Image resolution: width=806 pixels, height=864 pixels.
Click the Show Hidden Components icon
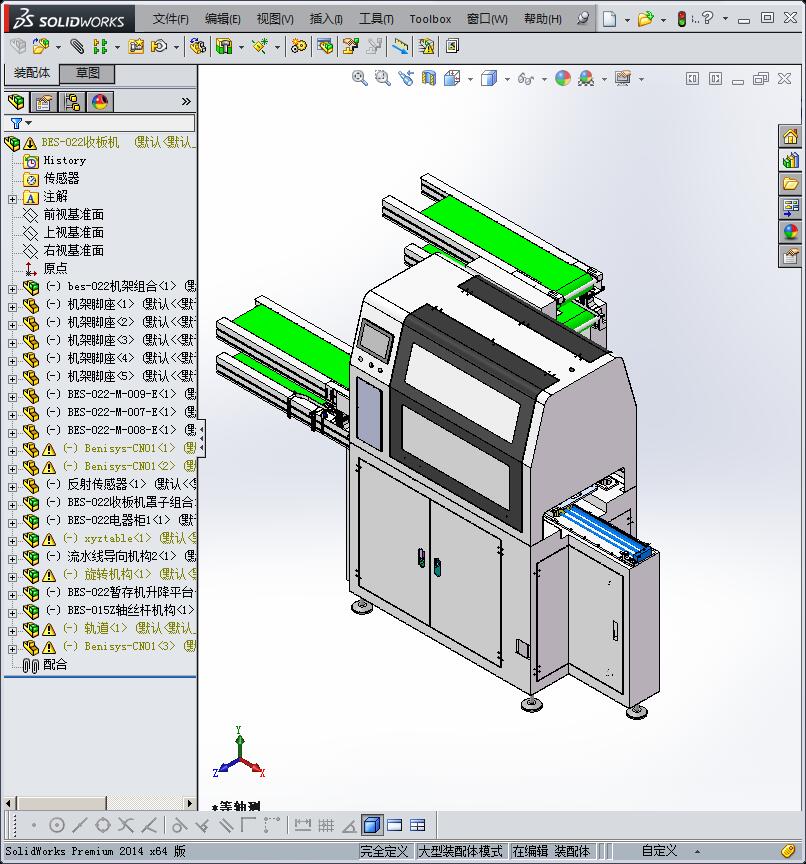[x=197, y=46]
